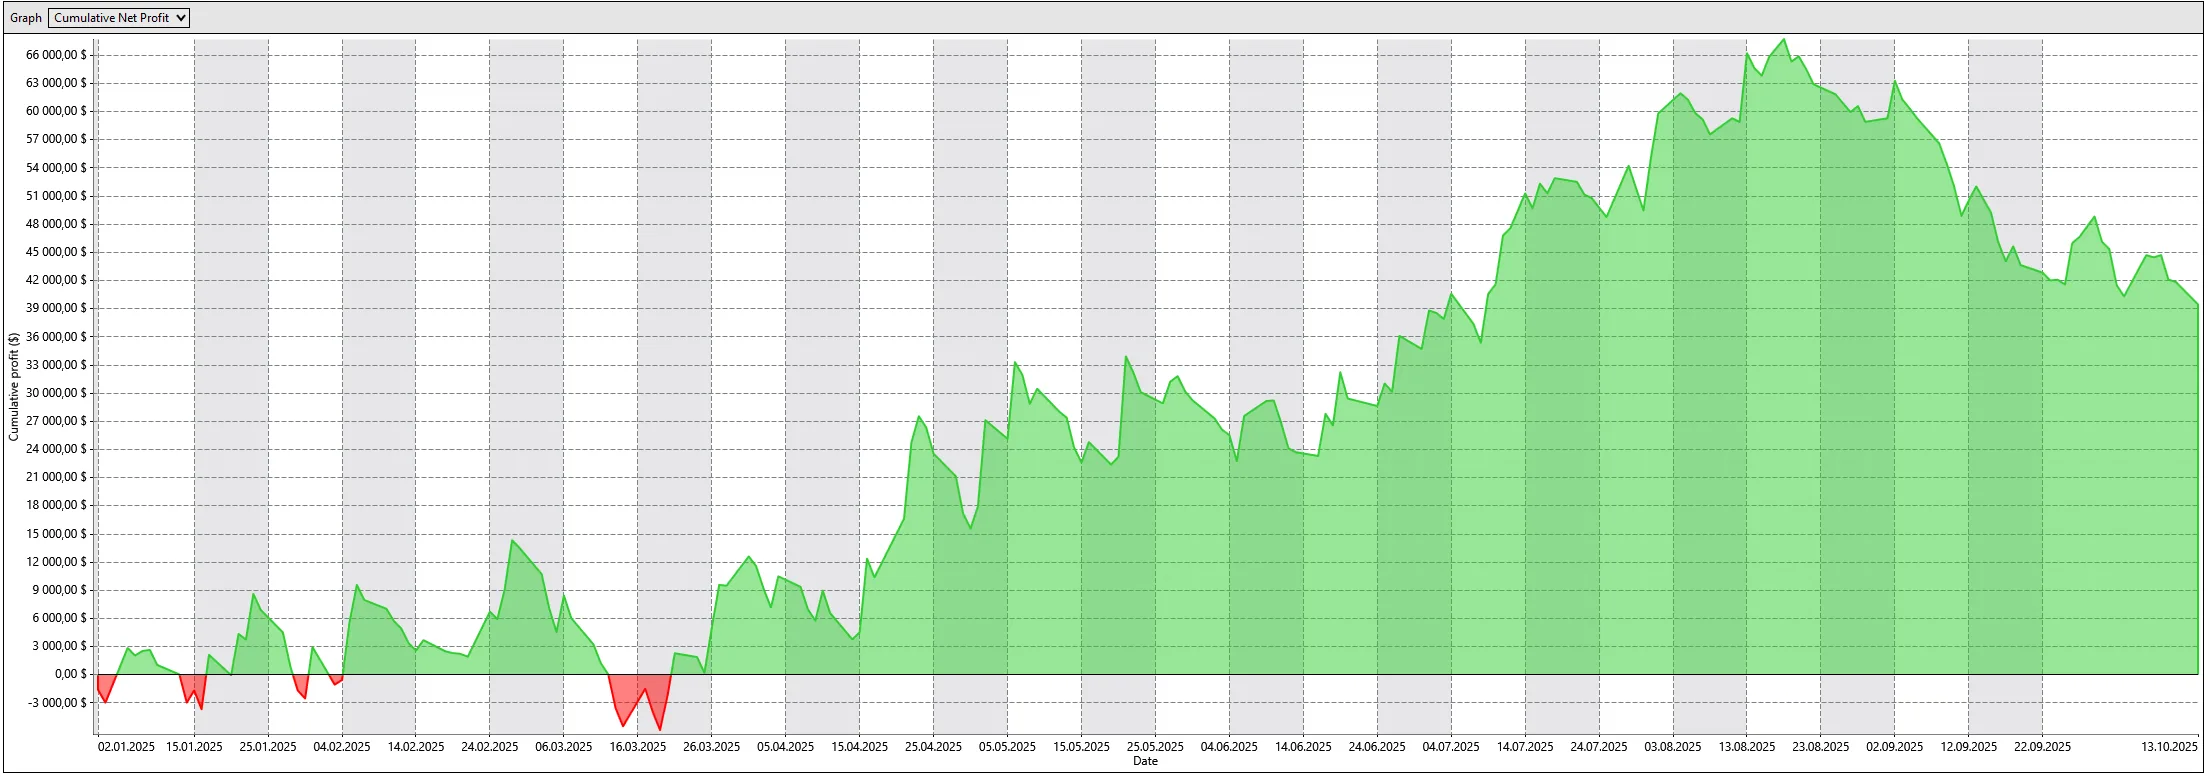Screen dimensions: 2210x779
Task: Click the 0,00 $ axis value
Action: [70, 674]
